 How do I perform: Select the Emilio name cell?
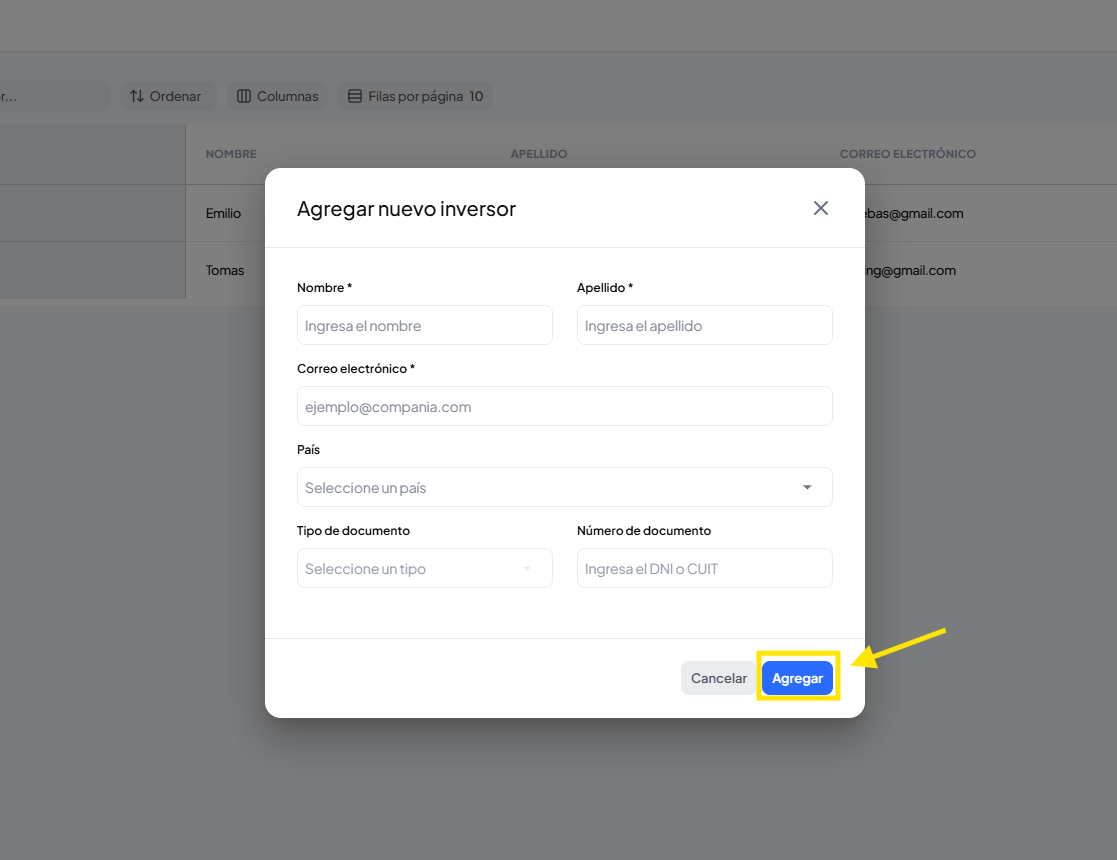(x=224, y=213)
